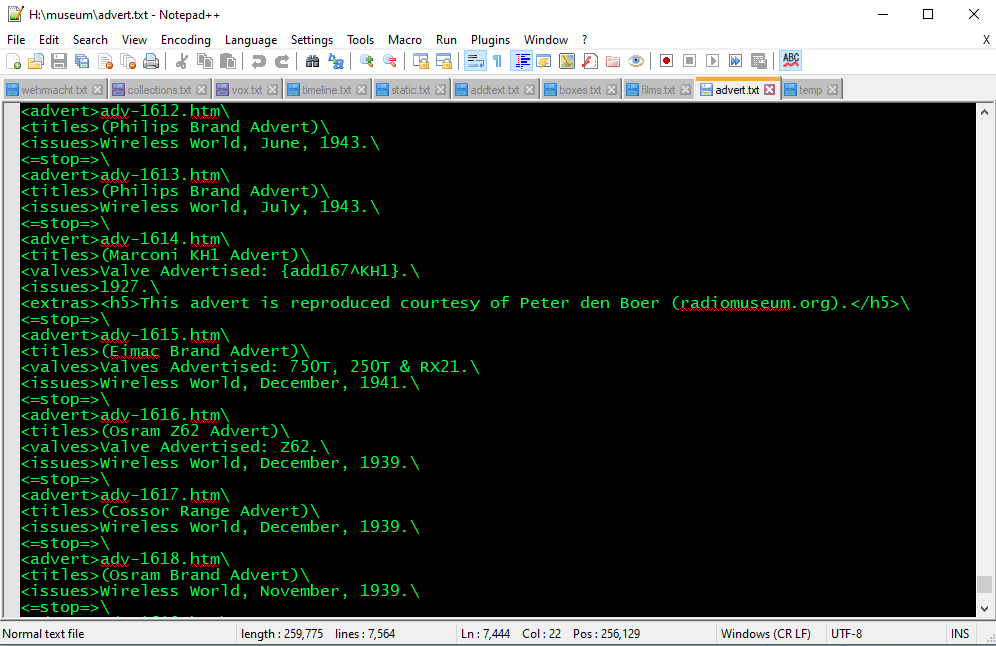Cut the selection with the scissors icon
Screen dimensions: 996x646
click(182, 61)
